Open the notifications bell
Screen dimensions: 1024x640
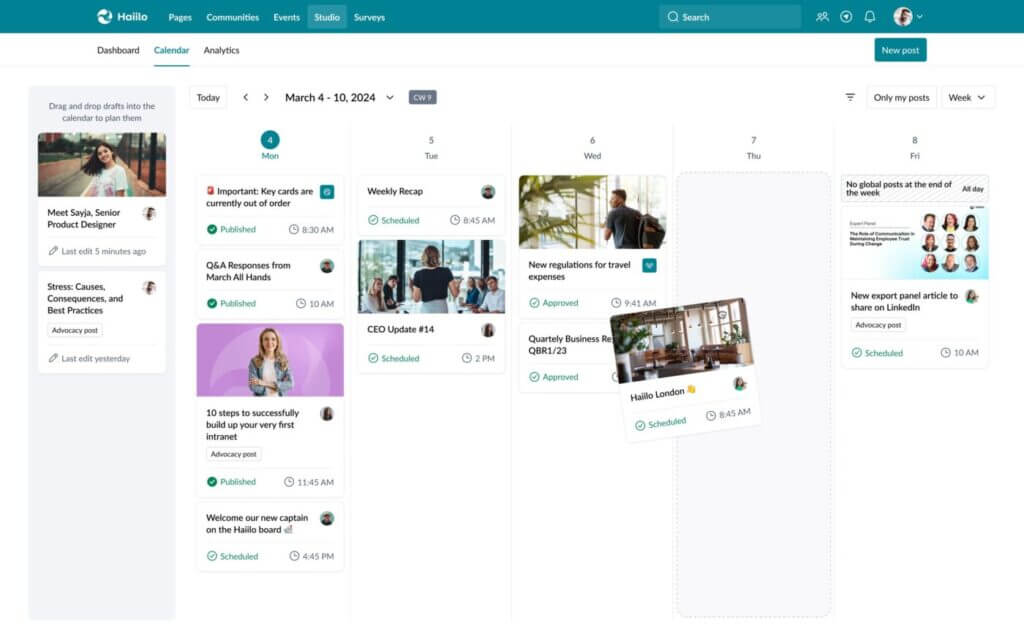[870, 16]
